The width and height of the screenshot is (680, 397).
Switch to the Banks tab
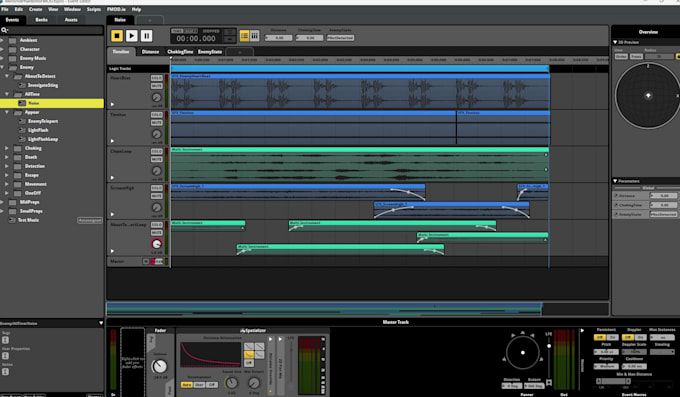pos(42,20)
